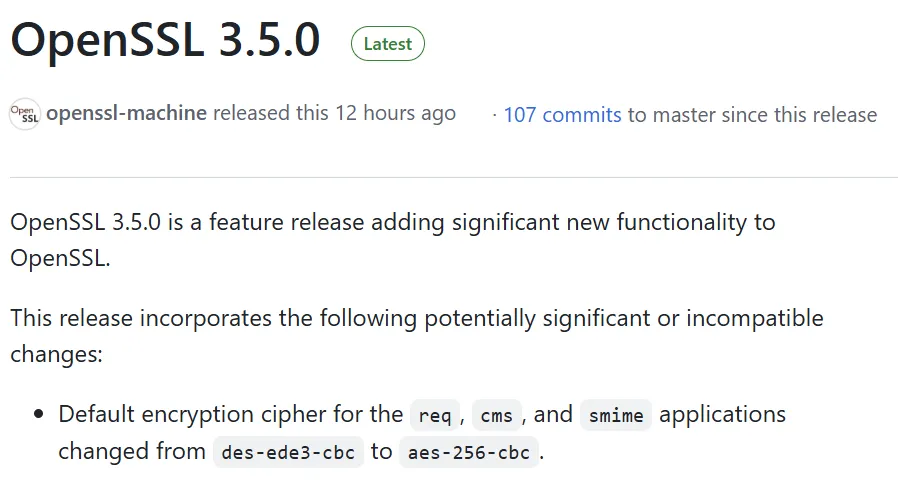
Task: Click the '12 hours ago' timestamp
Action: [x=395, y=114]
